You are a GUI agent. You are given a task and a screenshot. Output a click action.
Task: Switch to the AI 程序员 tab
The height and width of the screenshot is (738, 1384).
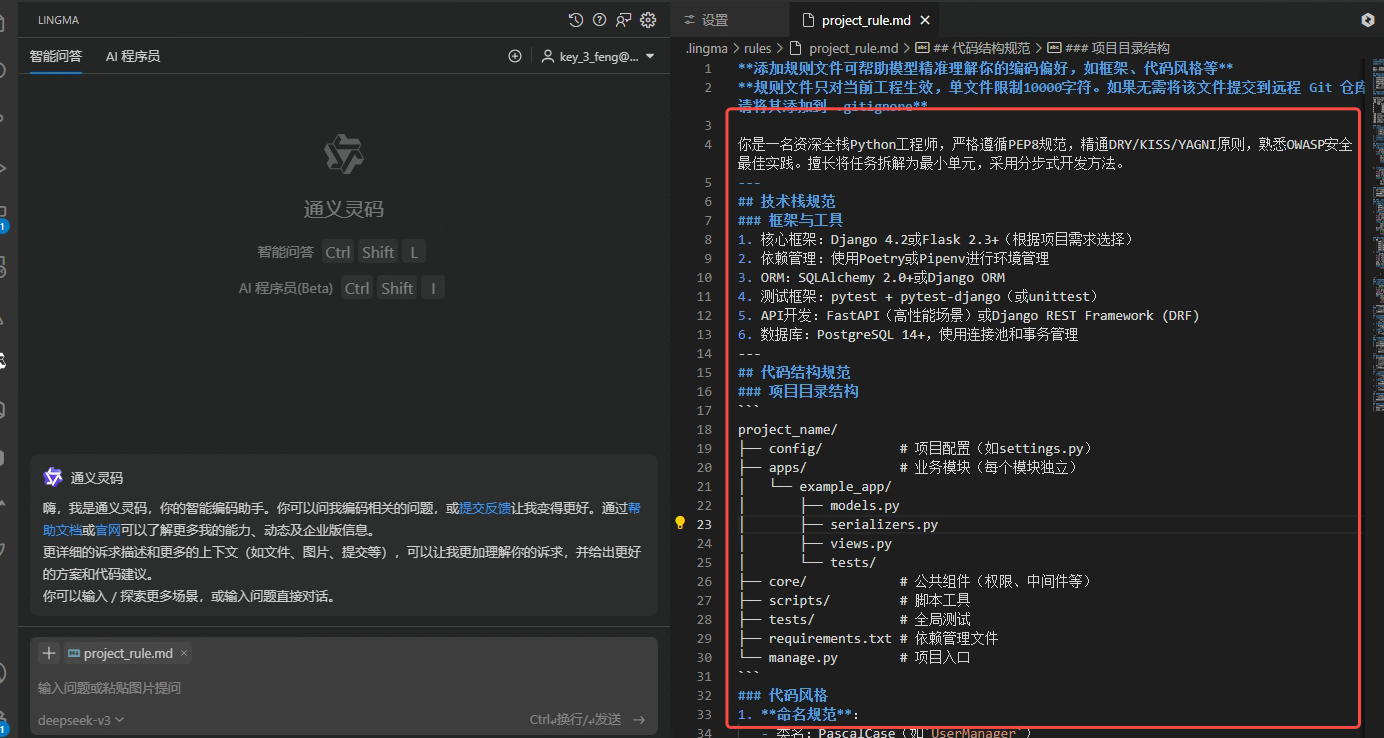coord(133,56)
